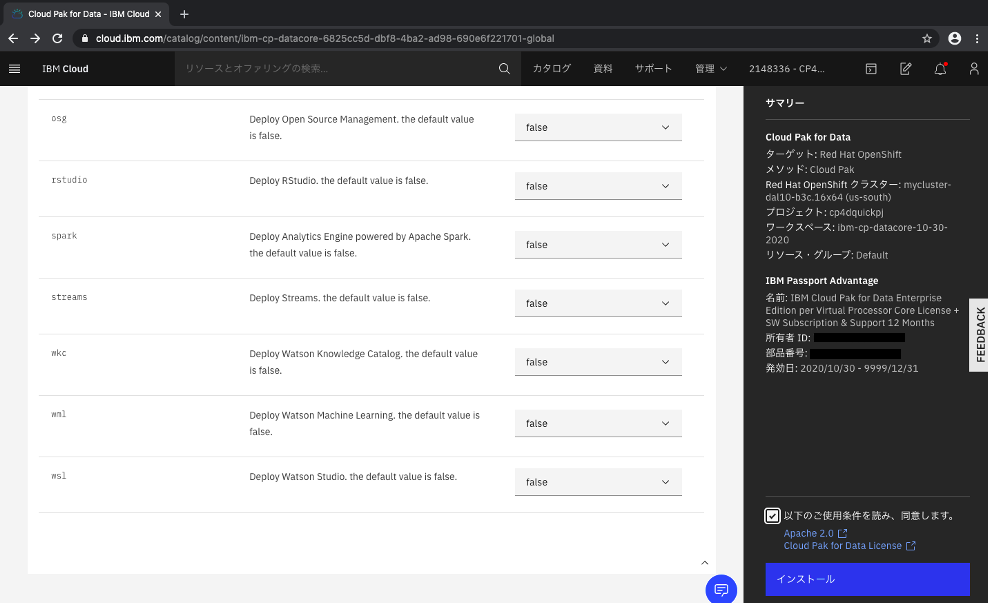Click the インストール button
This screenshot has width=988, height=603.
[x=867, y=579]
